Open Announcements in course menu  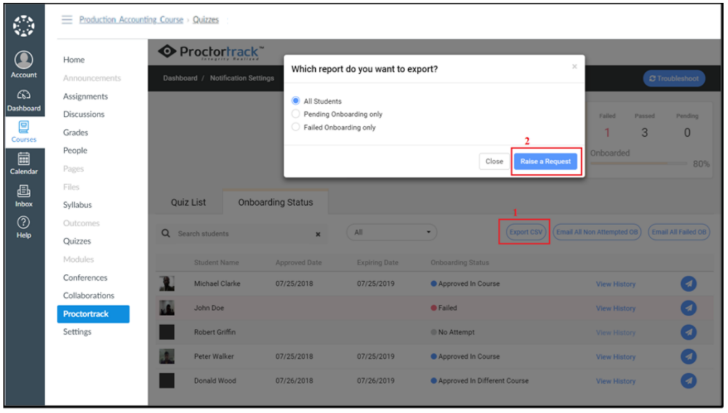(92, 78)
